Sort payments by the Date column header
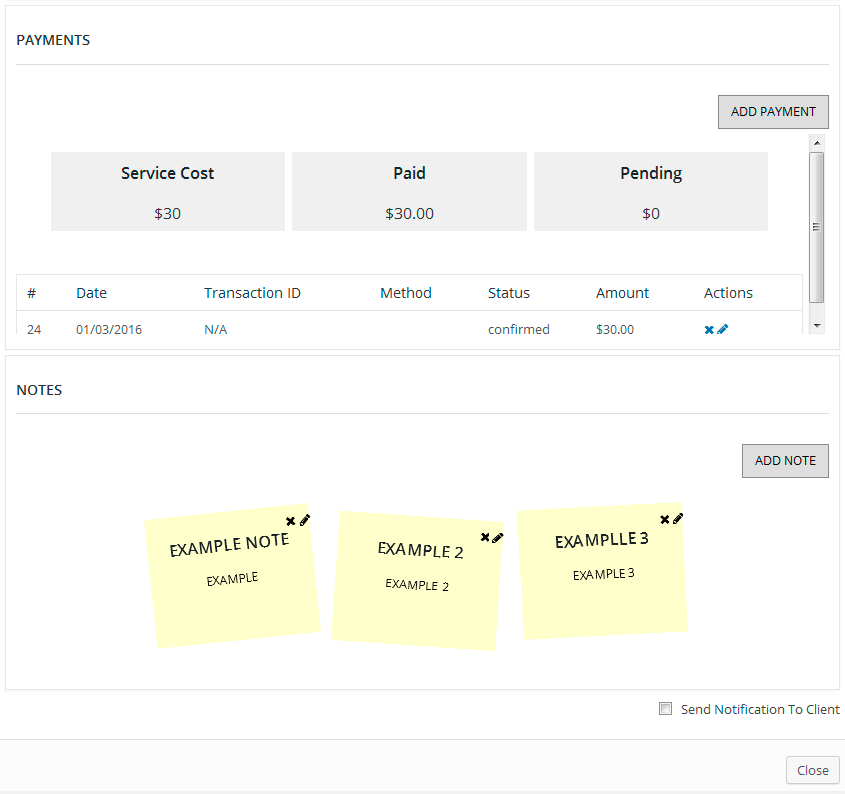 (x=91, y=293)
